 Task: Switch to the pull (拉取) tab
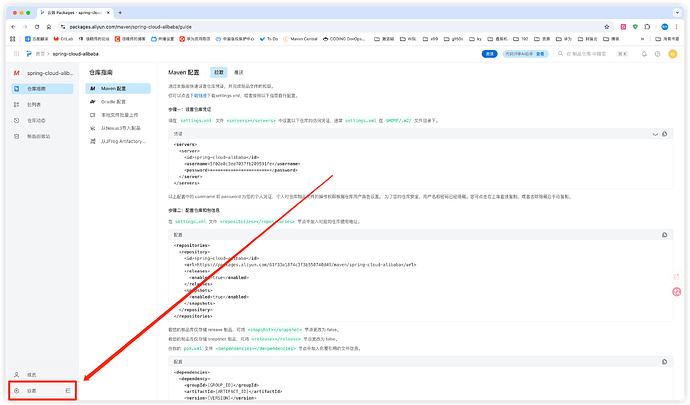(x=219, y=72)
